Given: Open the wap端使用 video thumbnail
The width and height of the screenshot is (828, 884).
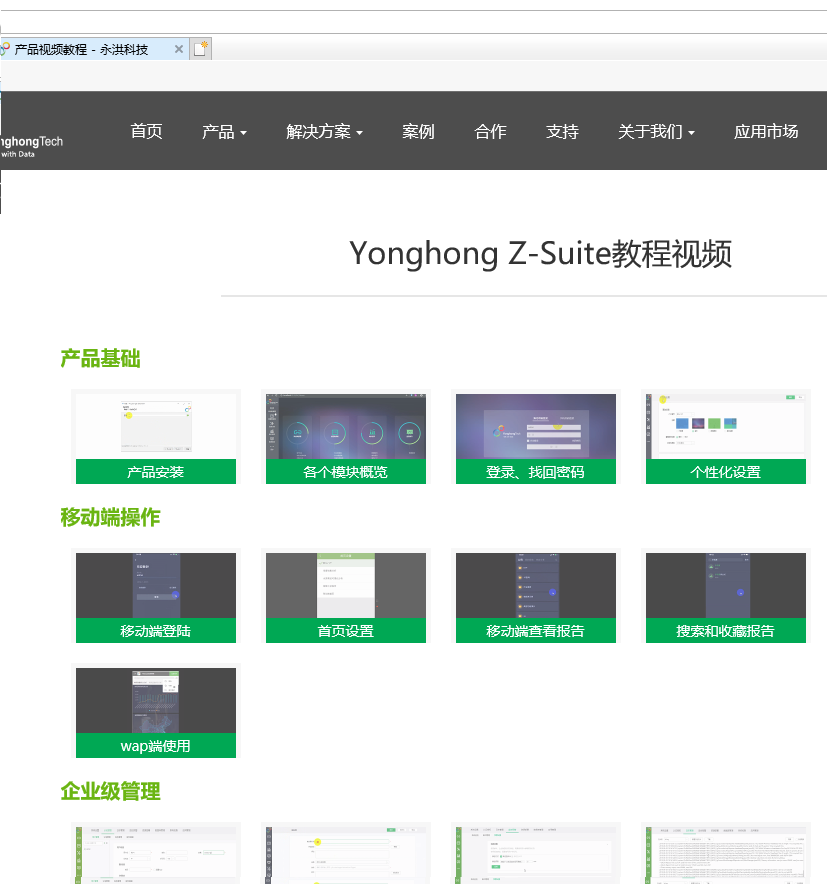Looking at the screenshot, I should click(156, 700).
